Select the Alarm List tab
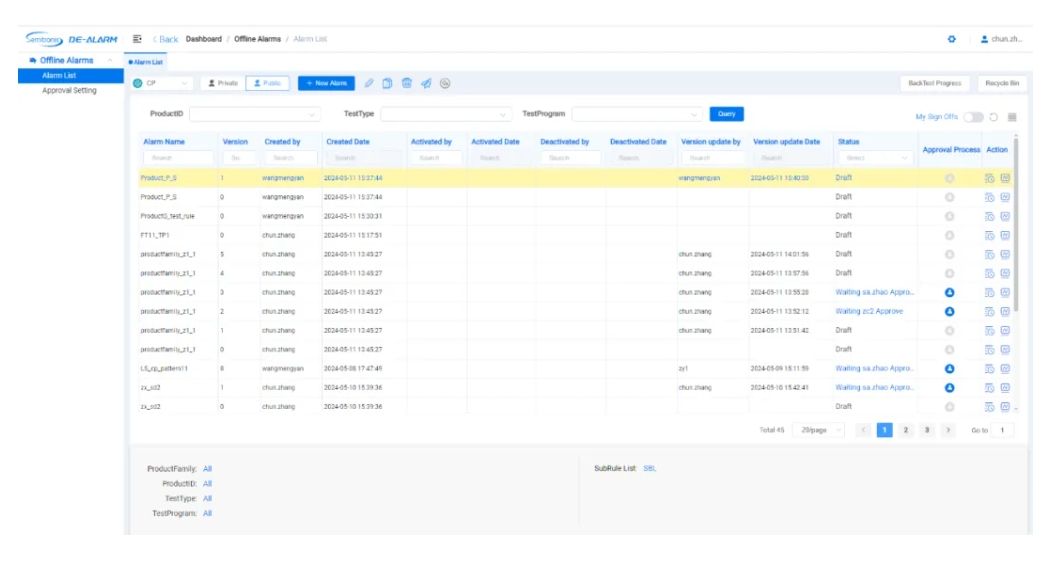The image size is (1056, 573). (146, 62)
